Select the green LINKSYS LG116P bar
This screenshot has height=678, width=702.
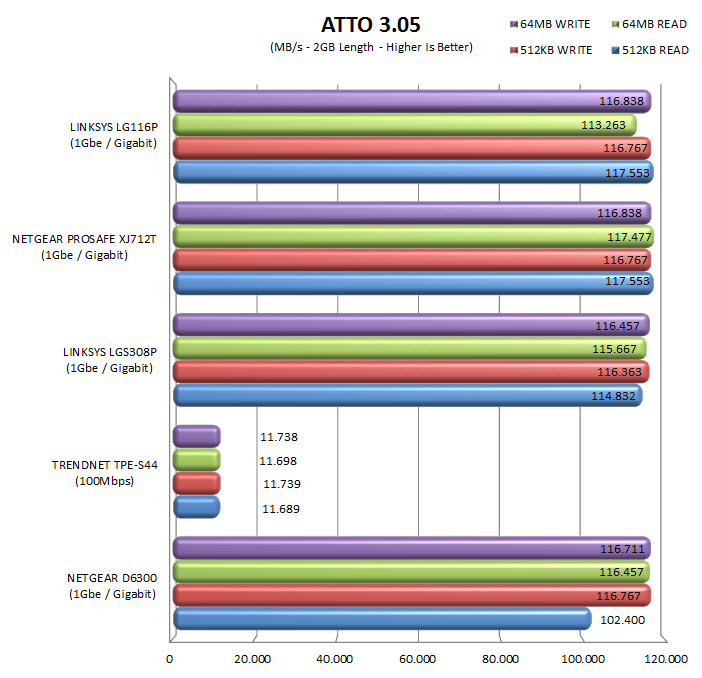(405, 125)
